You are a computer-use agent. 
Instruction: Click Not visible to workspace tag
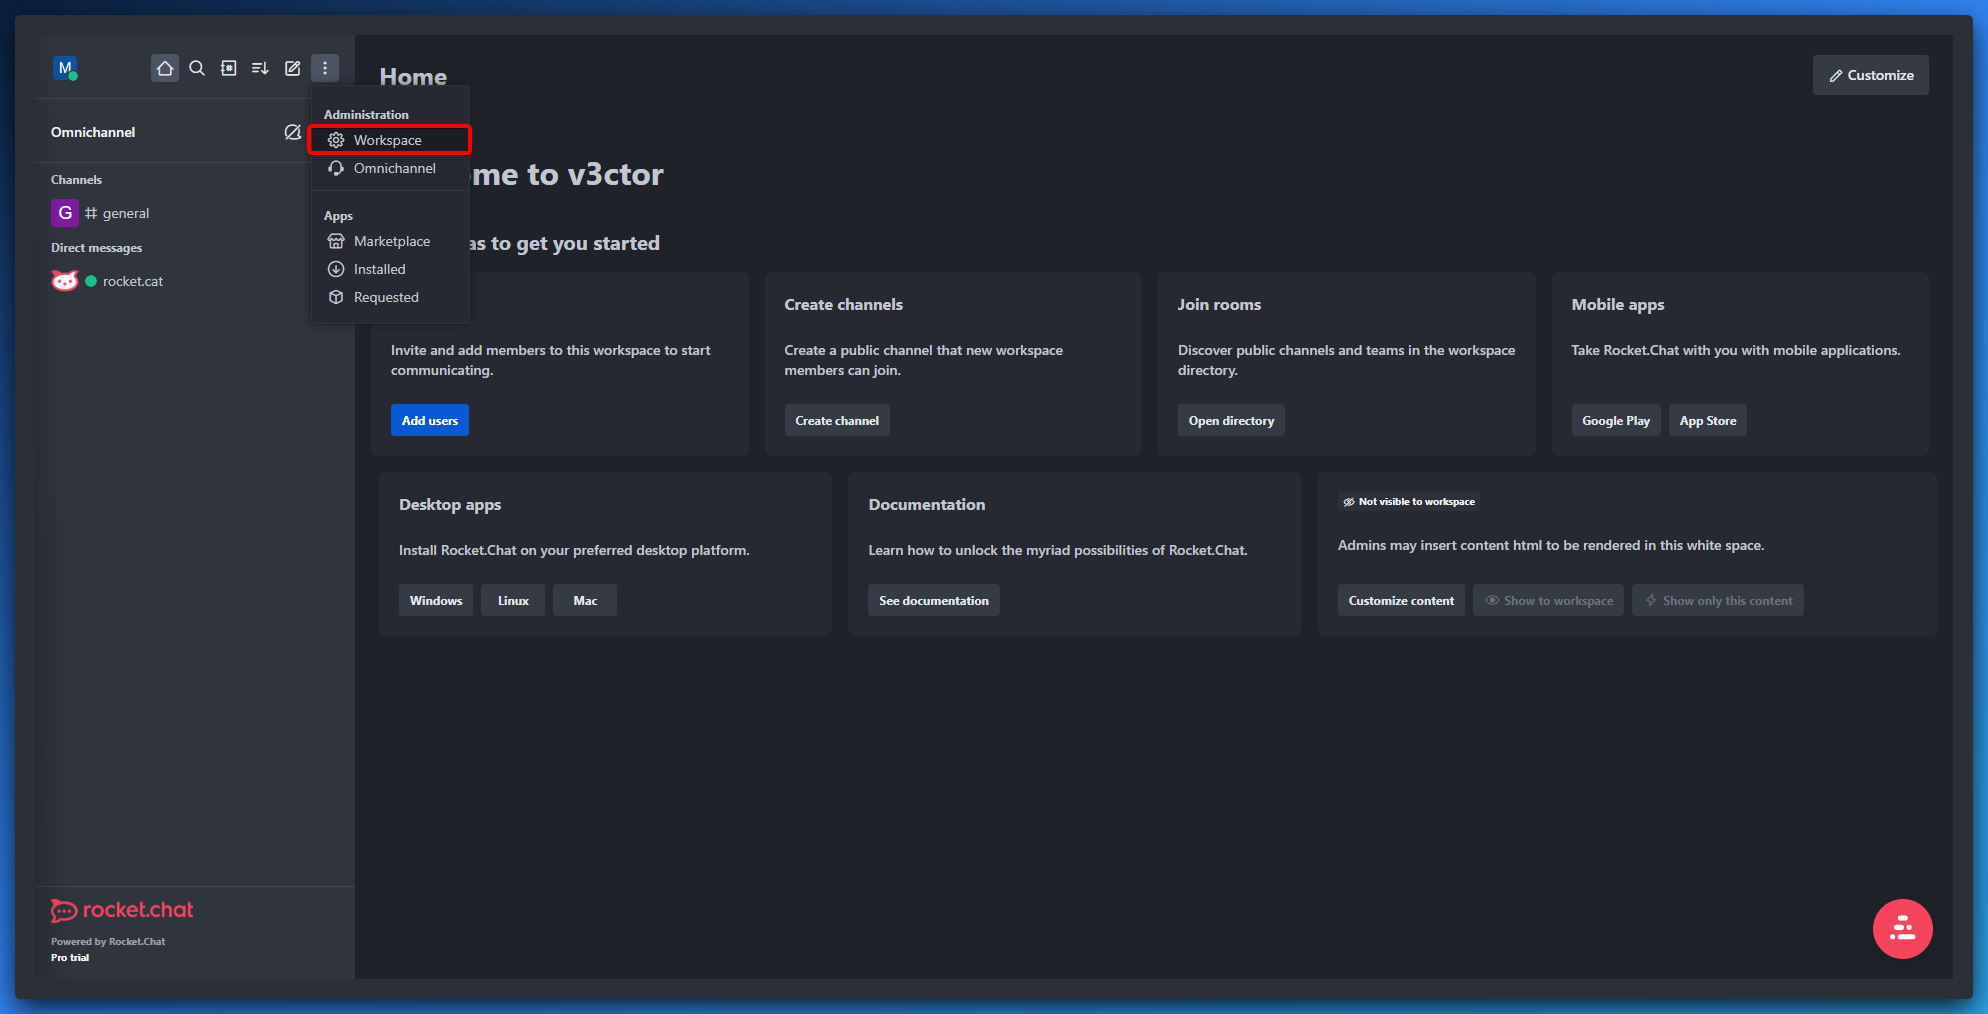coord(1410,502)
